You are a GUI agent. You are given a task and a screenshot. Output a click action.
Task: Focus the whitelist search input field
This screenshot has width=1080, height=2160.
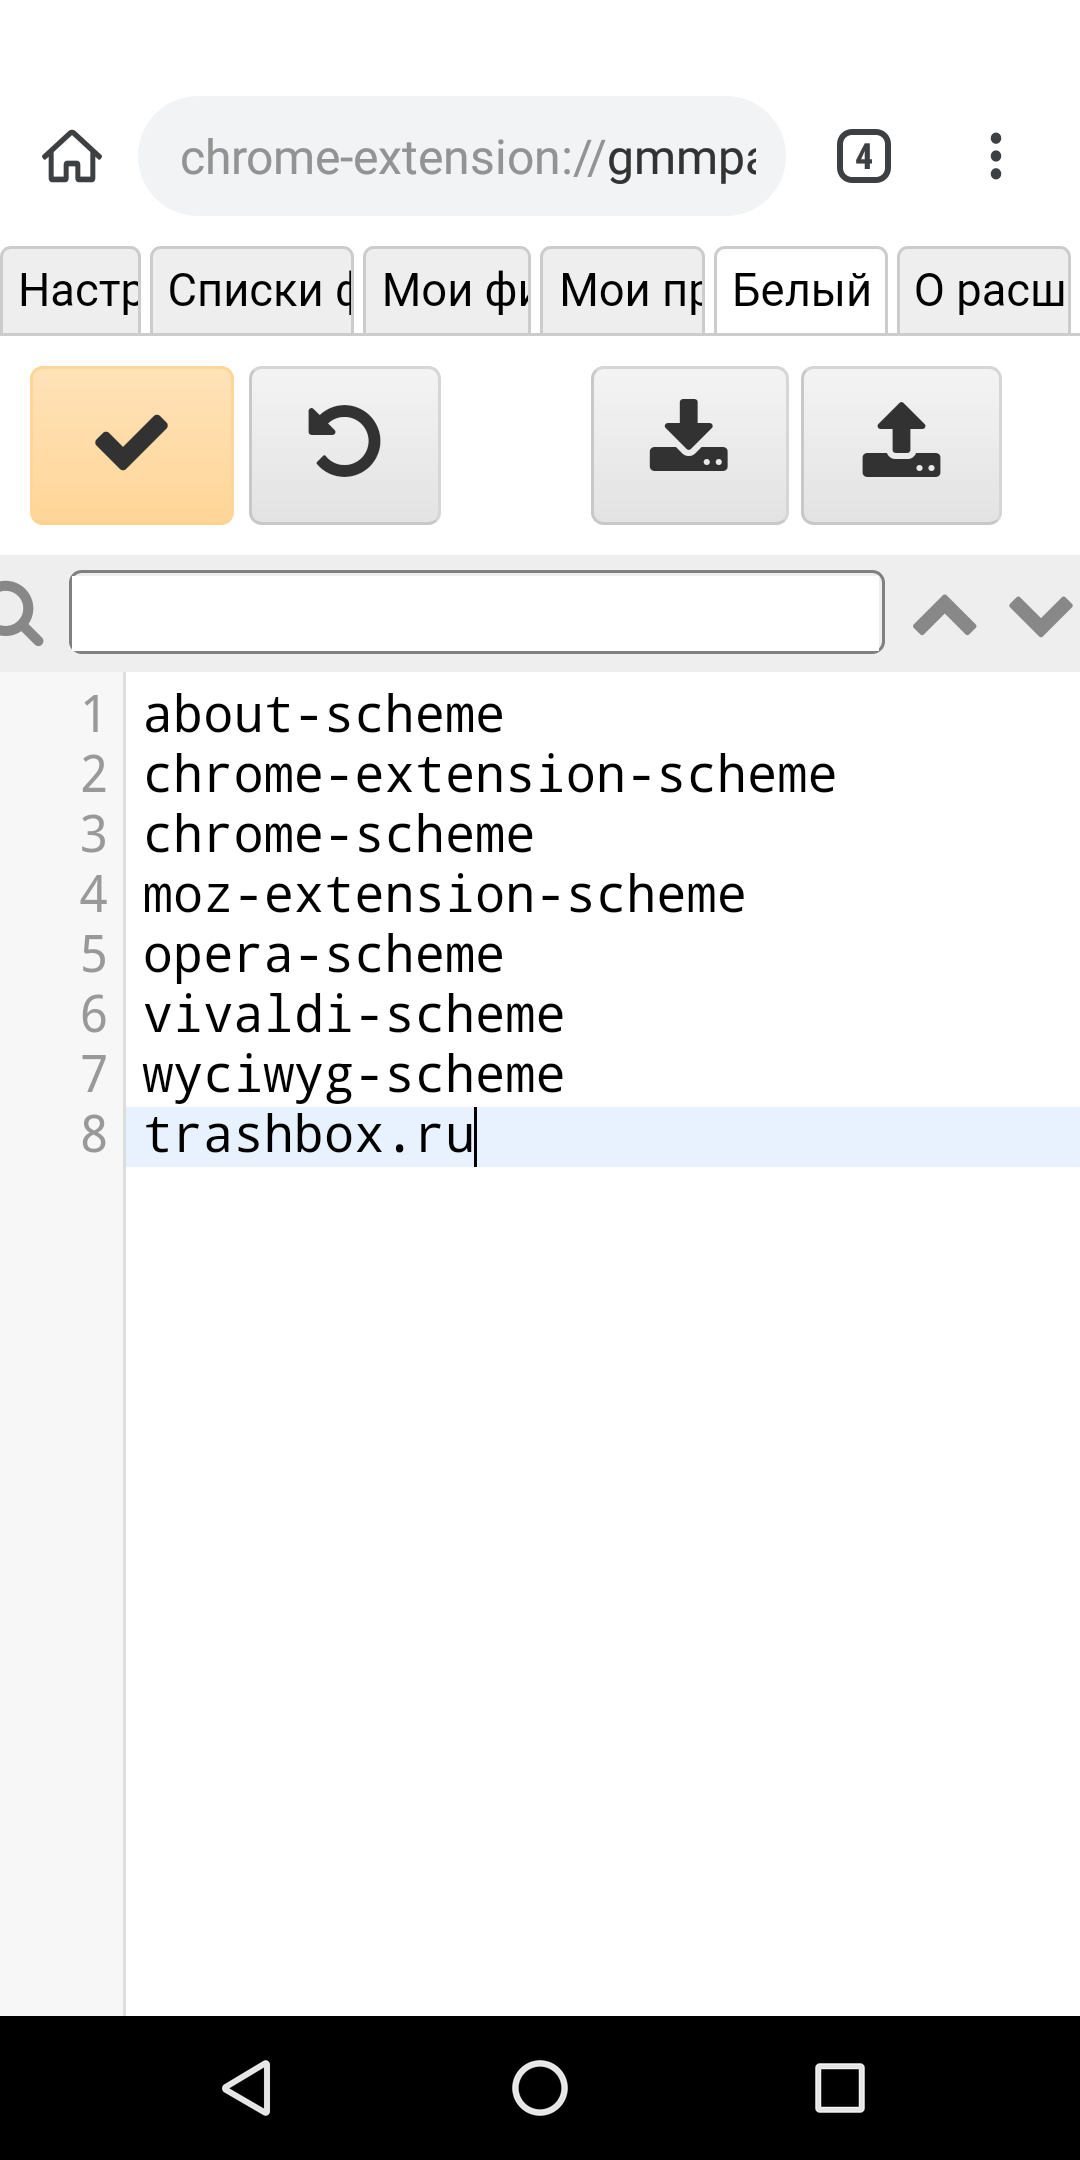(x=477, y=612)
